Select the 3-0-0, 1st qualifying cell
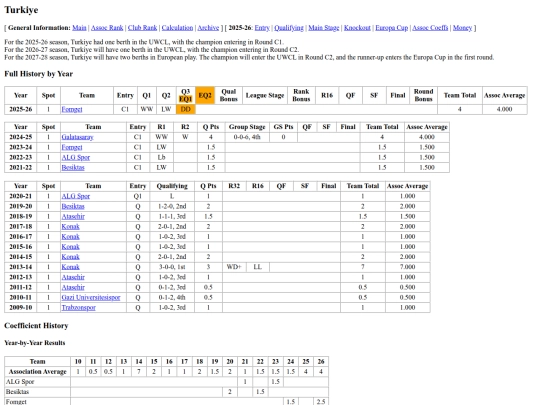The image size is (540, 405). (x=172, y=267)
